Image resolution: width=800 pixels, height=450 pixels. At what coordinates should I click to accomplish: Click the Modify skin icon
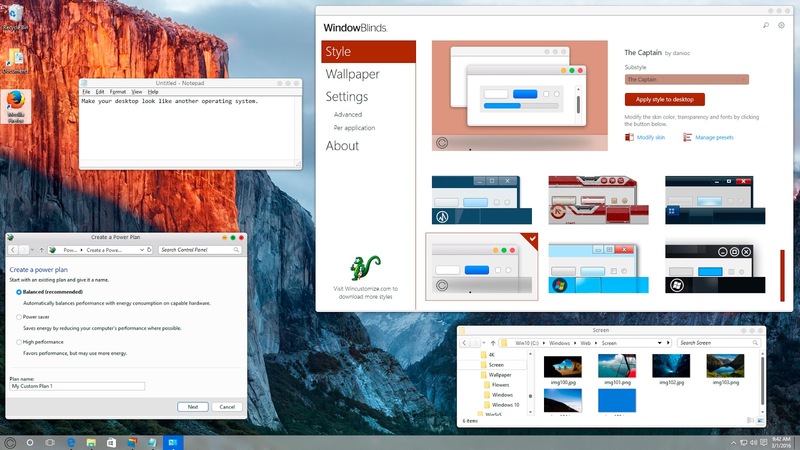click(x=630, y=137)
